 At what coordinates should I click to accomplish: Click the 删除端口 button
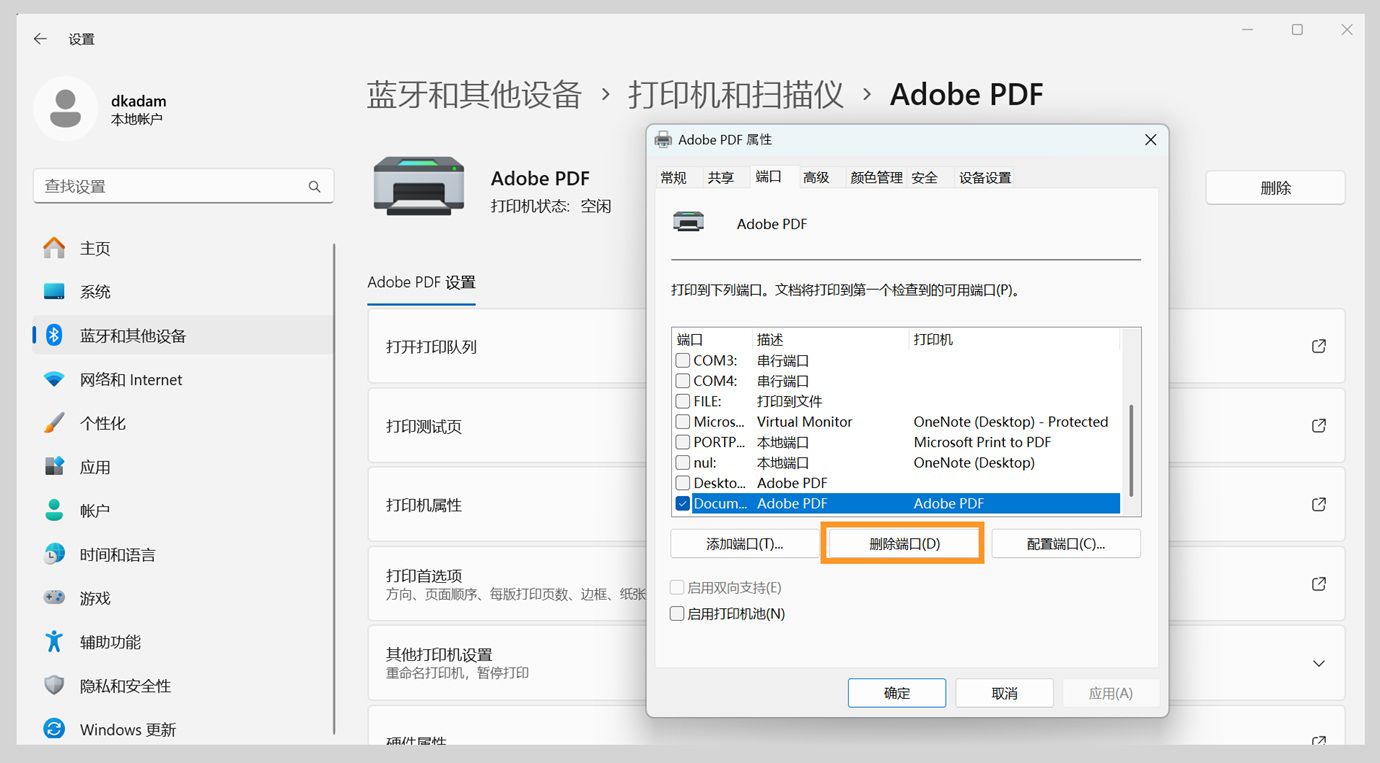click(x=902, y=542)
